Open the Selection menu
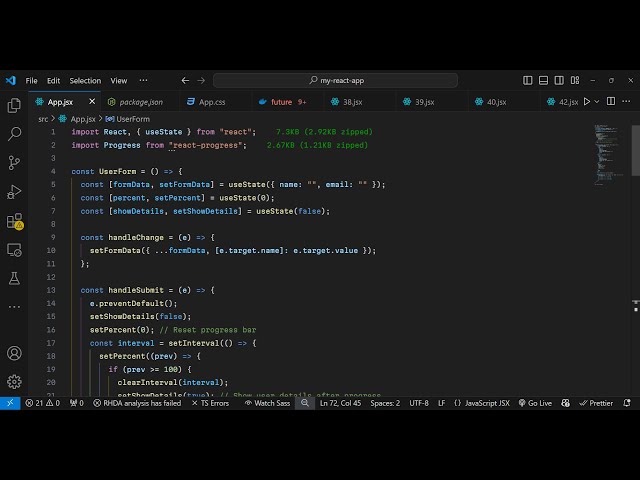 click(85, 80)
